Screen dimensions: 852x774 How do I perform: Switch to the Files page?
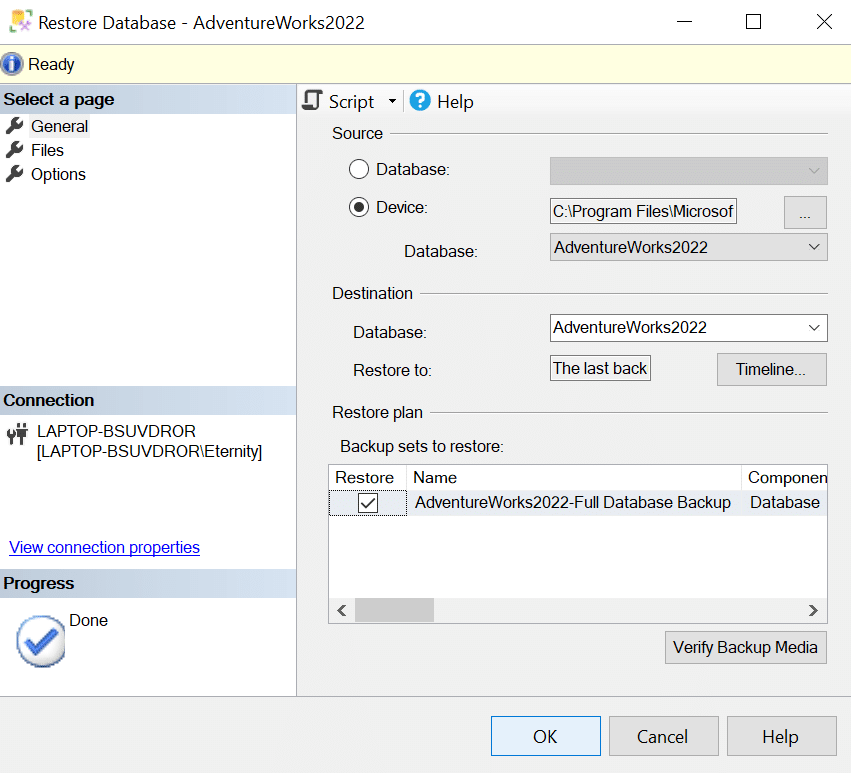(x=47, y=150)
